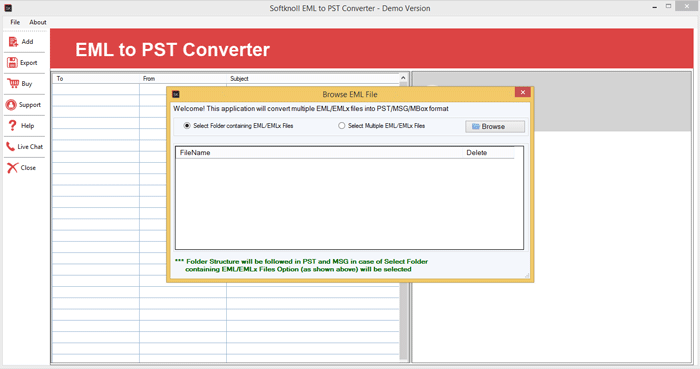Click the Add file icon in the sidebar

pos(13,42)
